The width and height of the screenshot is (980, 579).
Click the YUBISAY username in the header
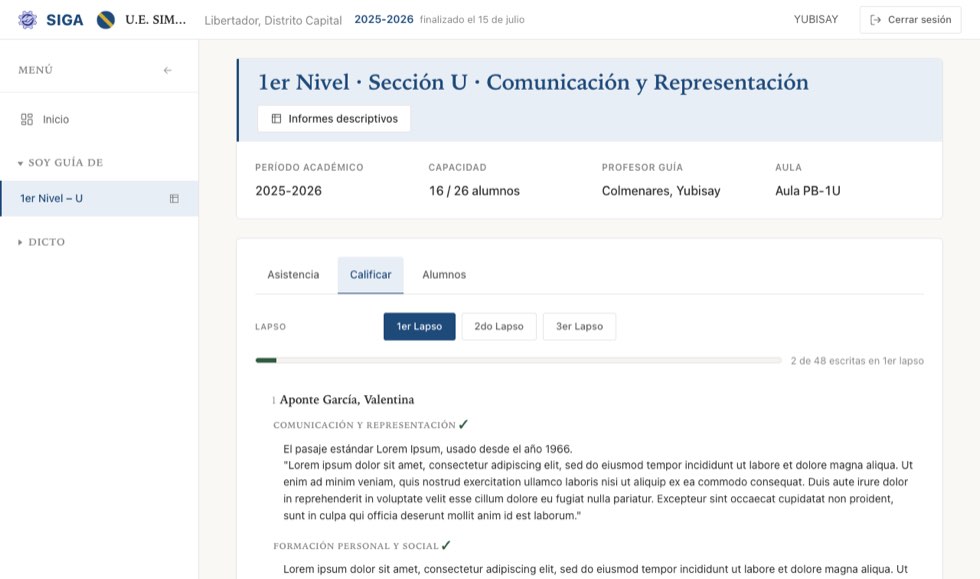(816, 19)
